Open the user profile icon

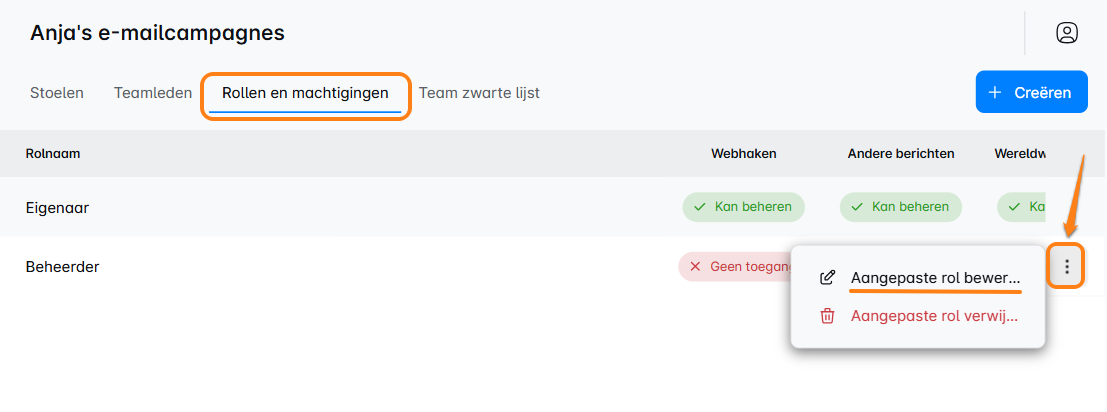click(x=1067, y=33)
